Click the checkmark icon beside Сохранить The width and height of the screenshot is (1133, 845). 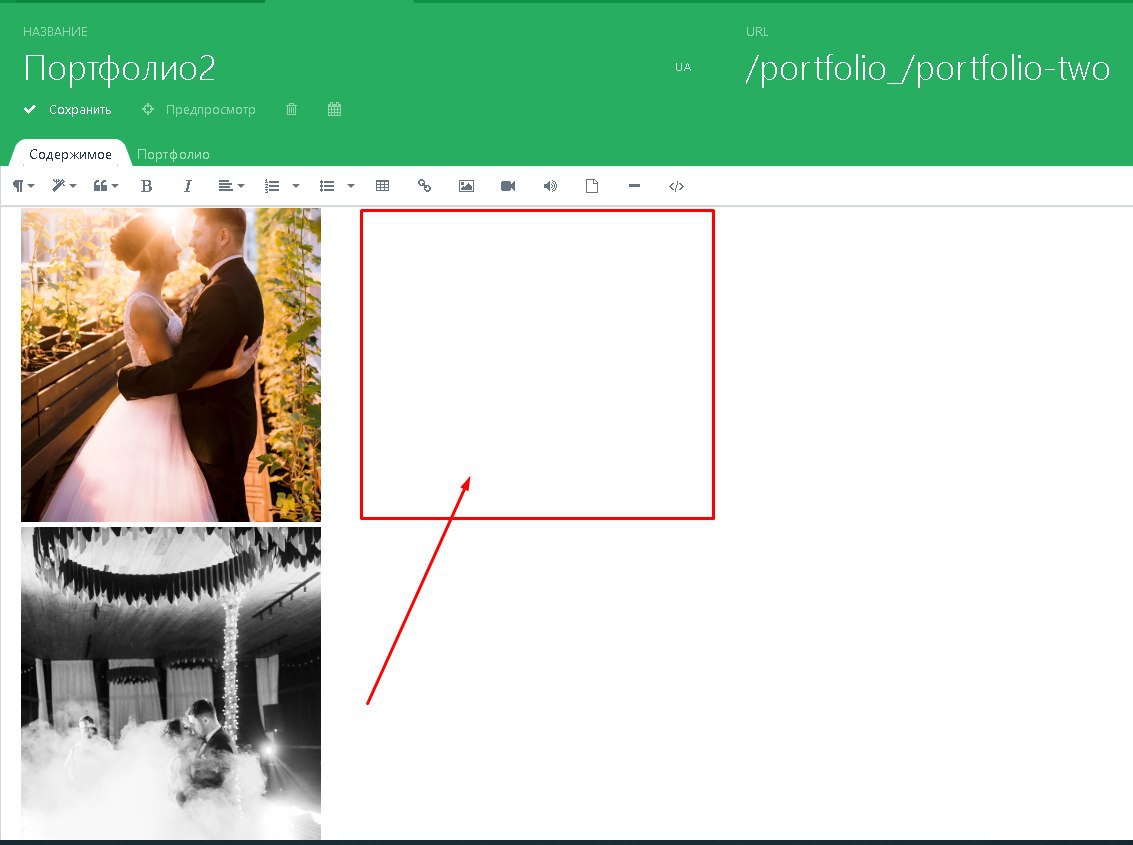pos(30,109)
